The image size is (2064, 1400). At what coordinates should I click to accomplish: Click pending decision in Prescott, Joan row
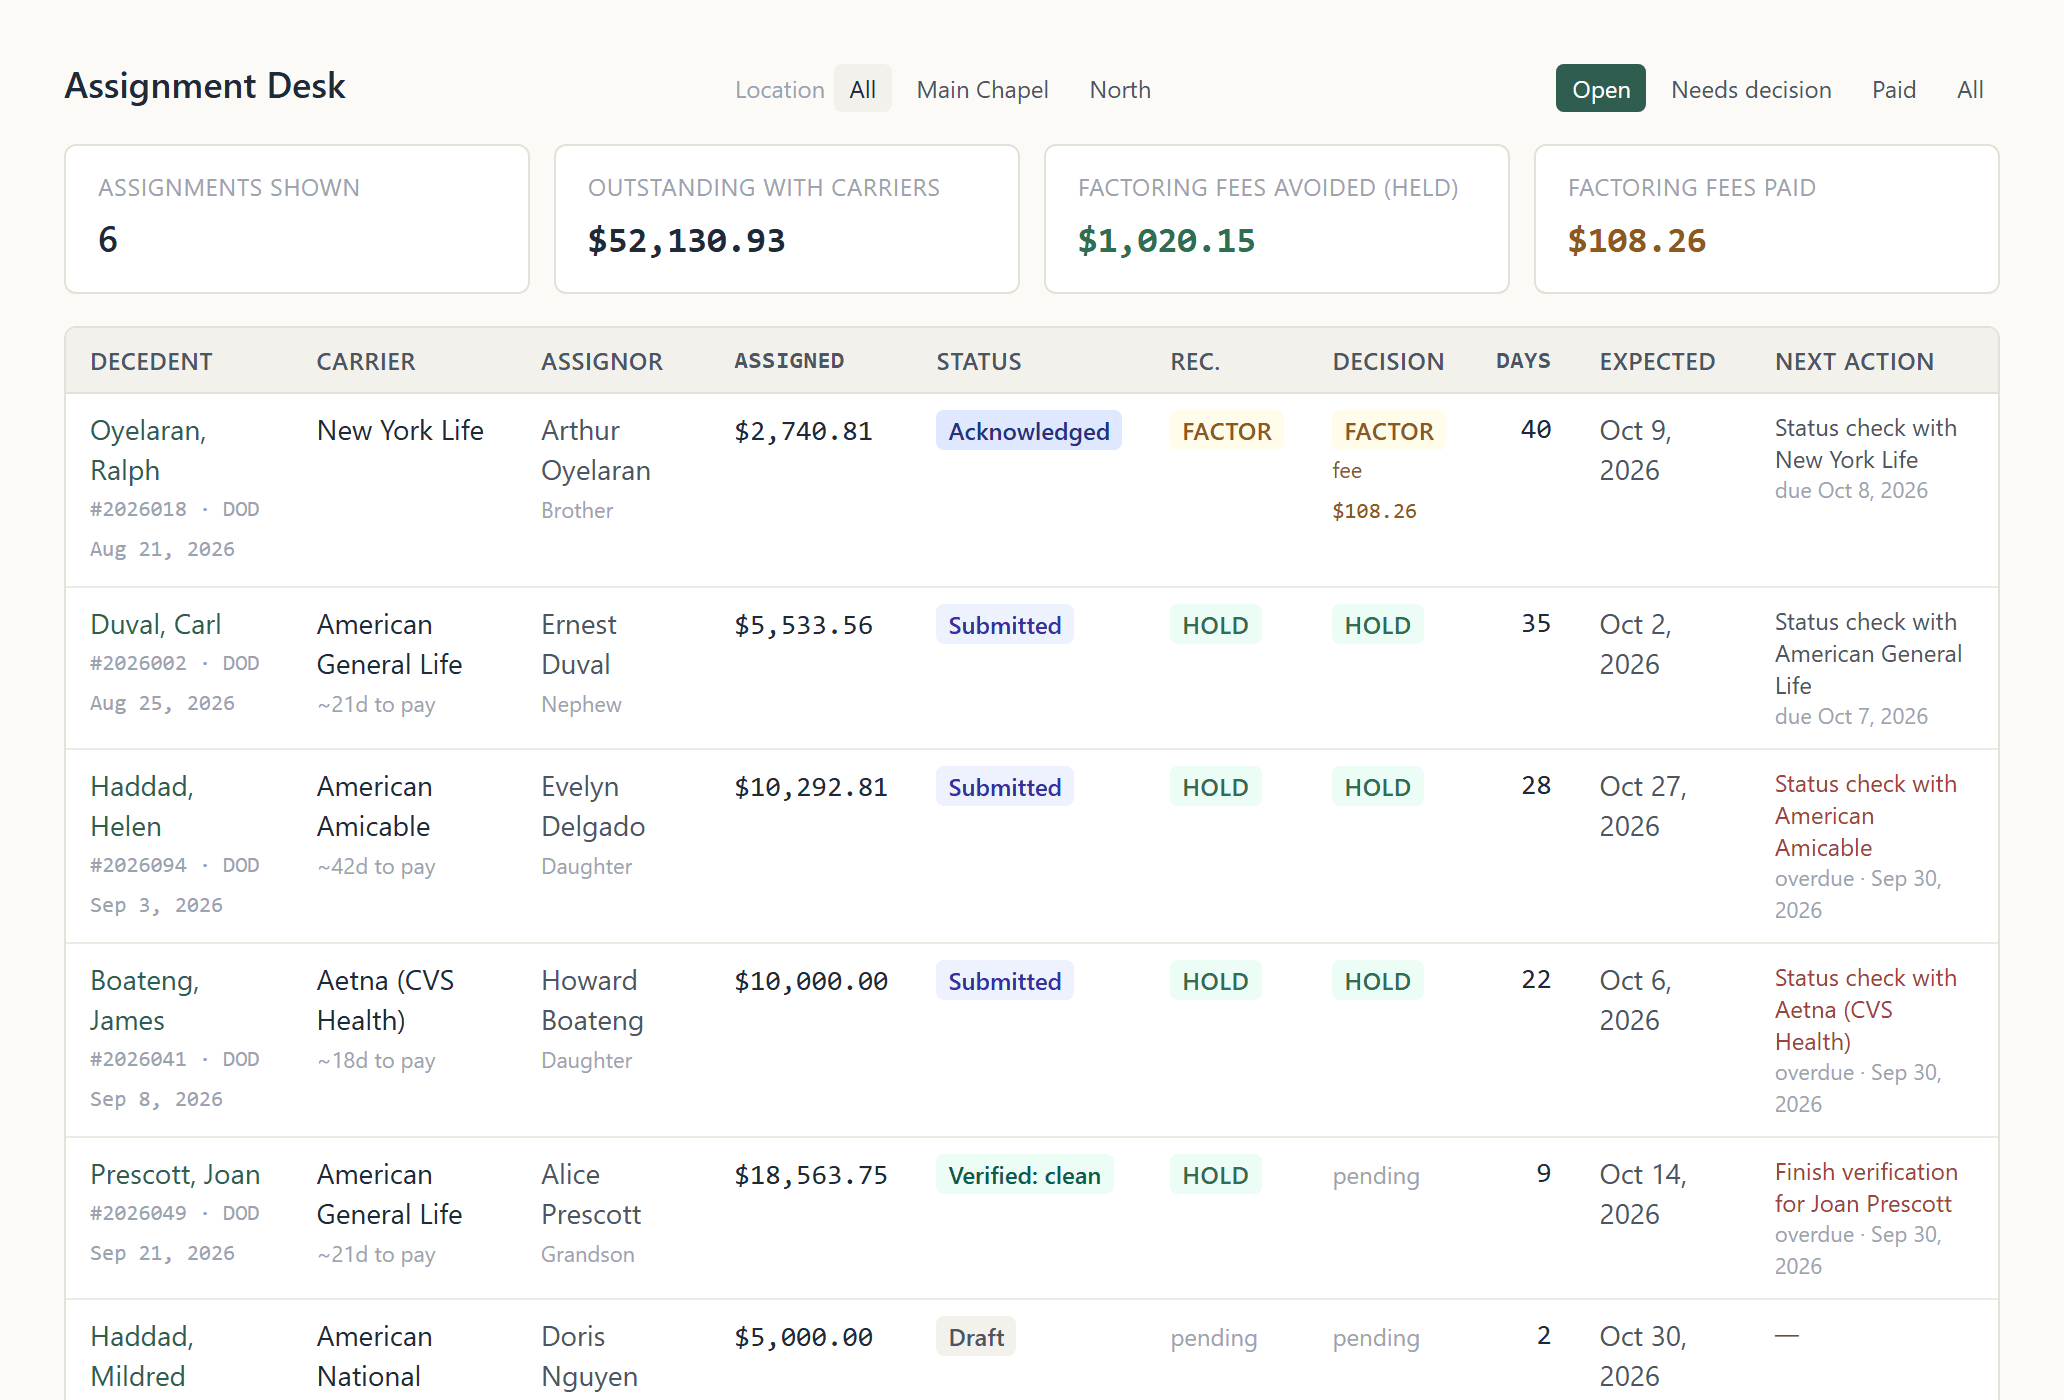coord(1376,1176)
